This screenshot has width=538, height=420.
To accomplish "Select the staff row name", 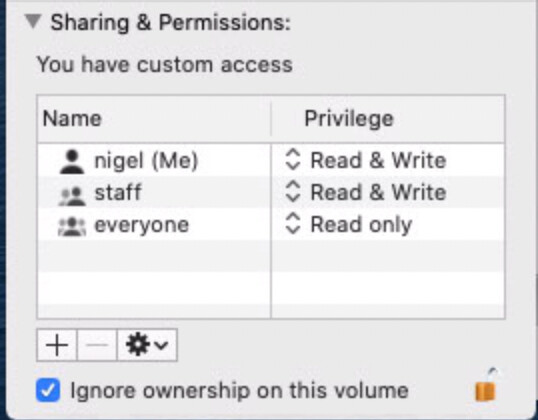I will pyautogui.click(x=118, y=192).
